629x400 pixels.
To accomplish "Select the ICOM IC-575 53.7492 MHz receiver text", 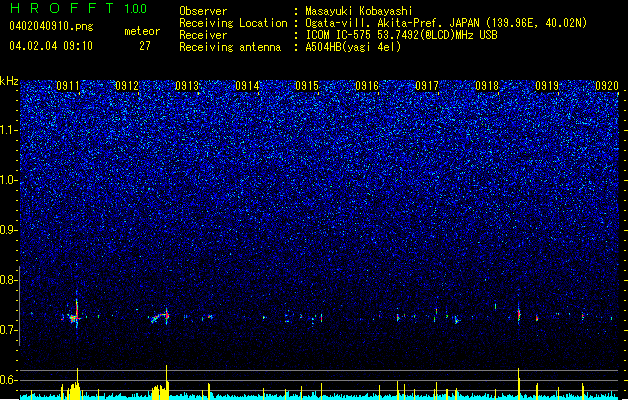I will 401,35.
